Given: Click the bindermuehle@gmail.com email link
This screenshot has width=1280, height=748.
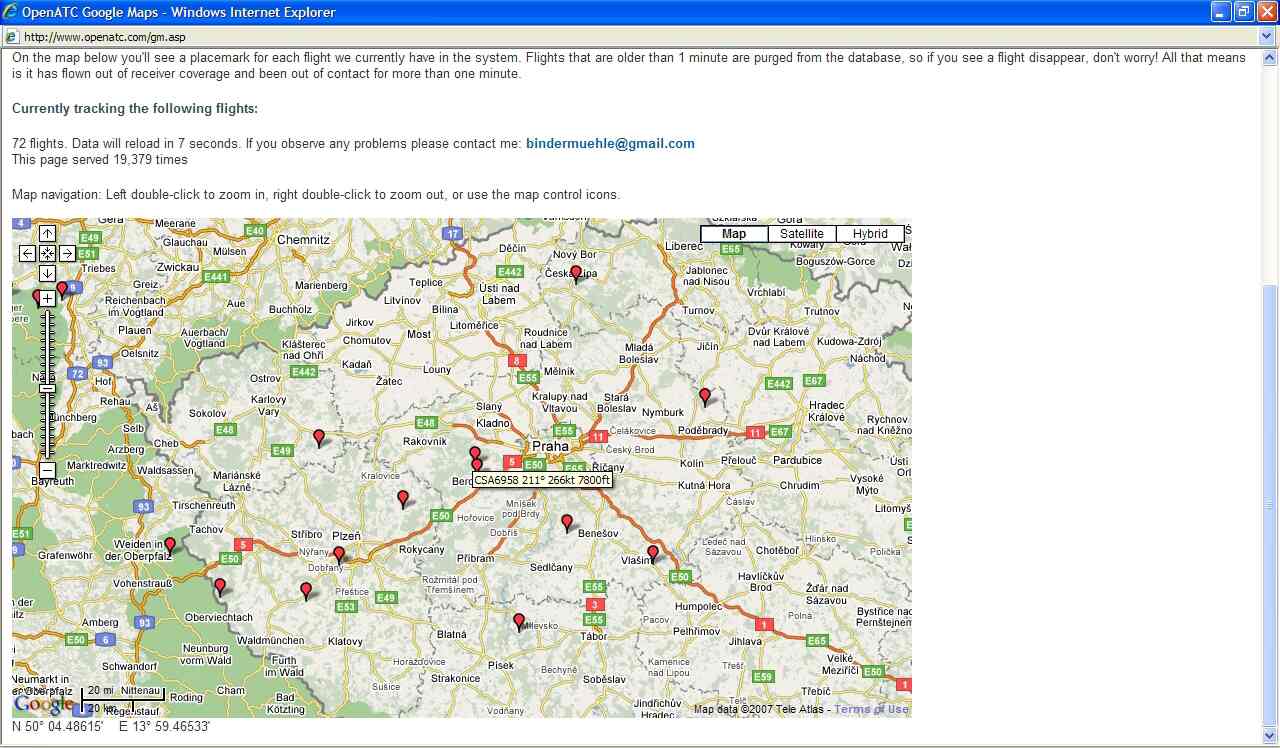Looking at the screenshot, I should coord(610,143).
